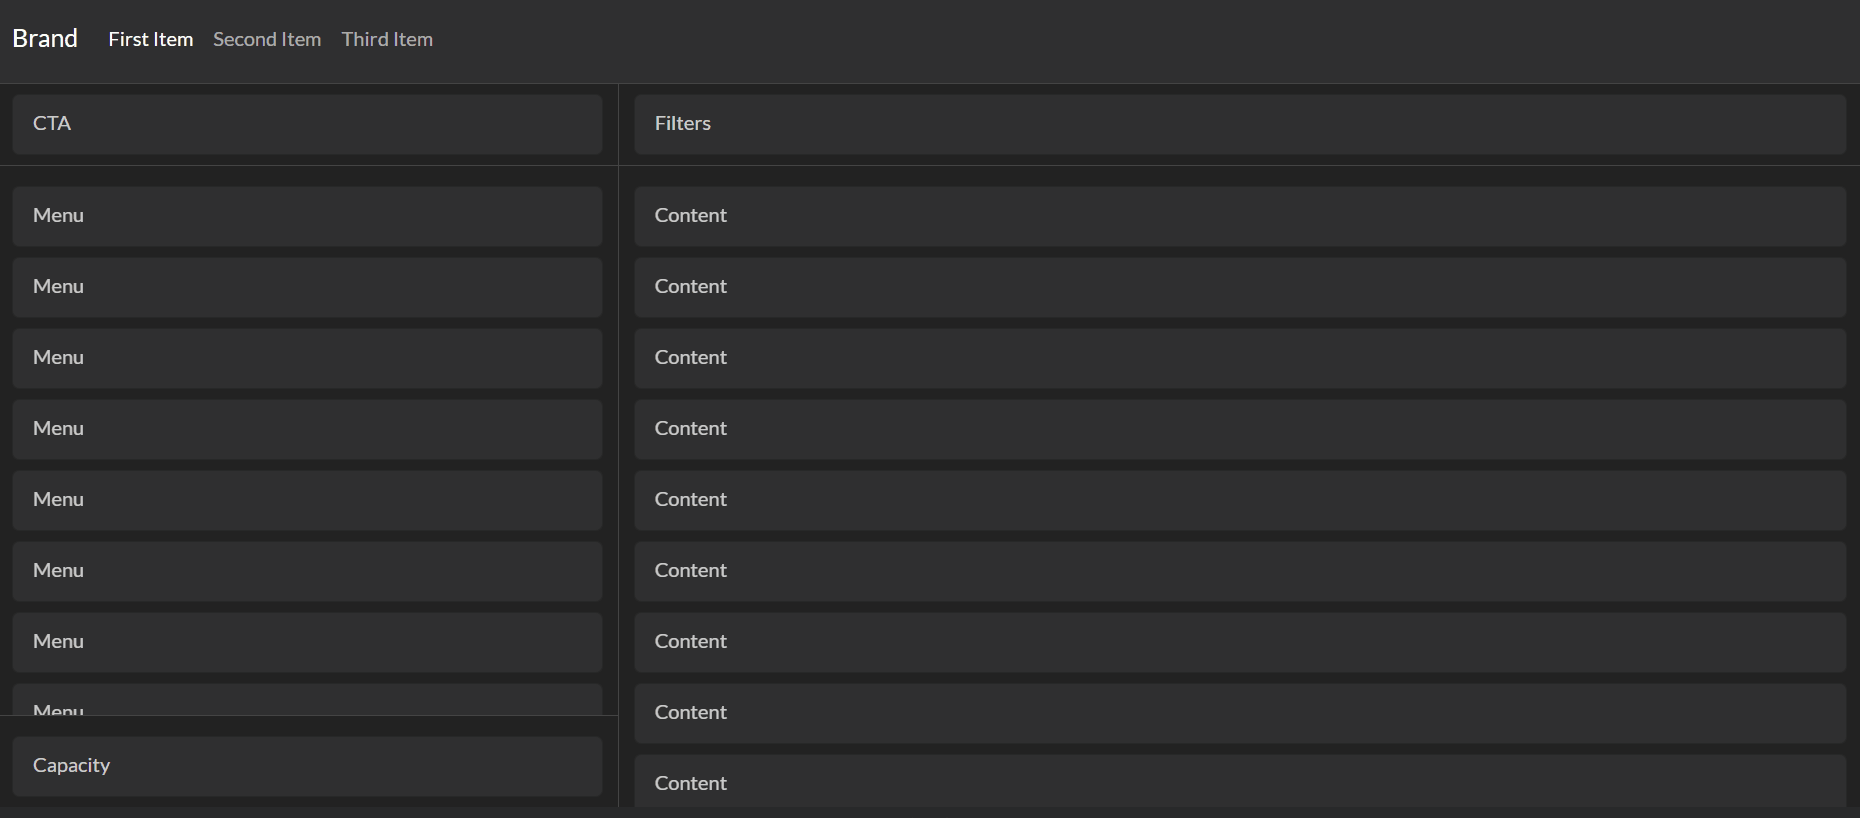Viewport: 1860px width, 818px height.
Task: Open the fourth Content card
Action: [1240, 429]
